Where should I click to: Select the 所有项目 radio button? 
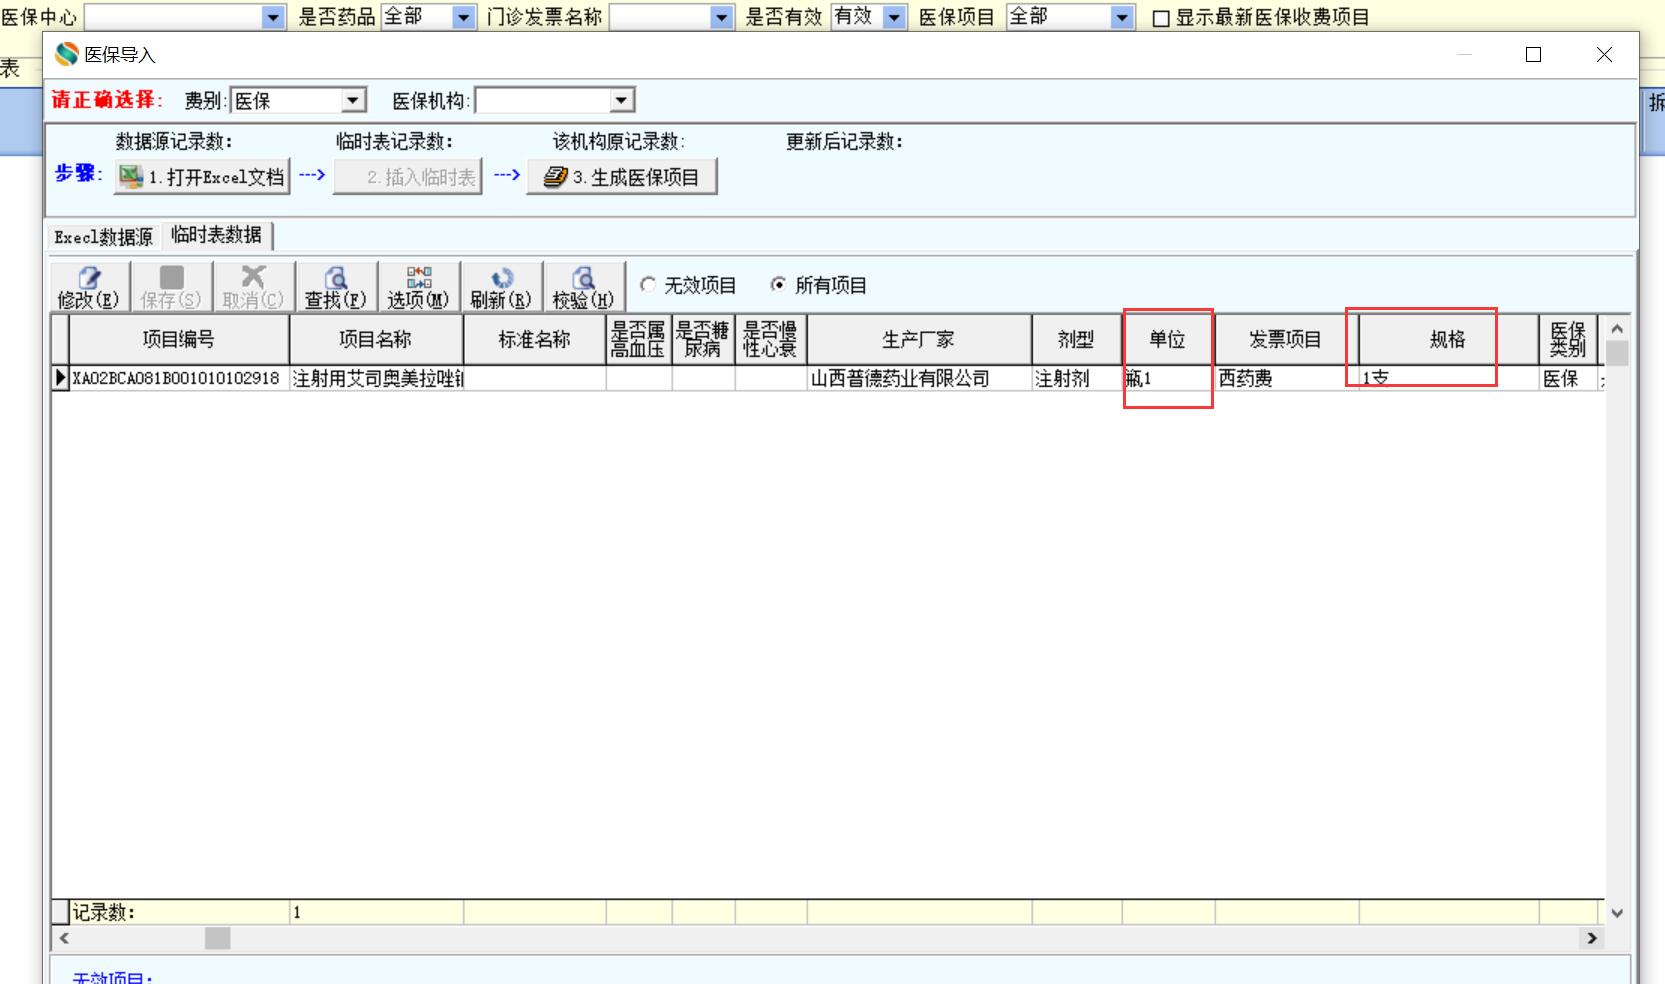[x=778, y=285]
